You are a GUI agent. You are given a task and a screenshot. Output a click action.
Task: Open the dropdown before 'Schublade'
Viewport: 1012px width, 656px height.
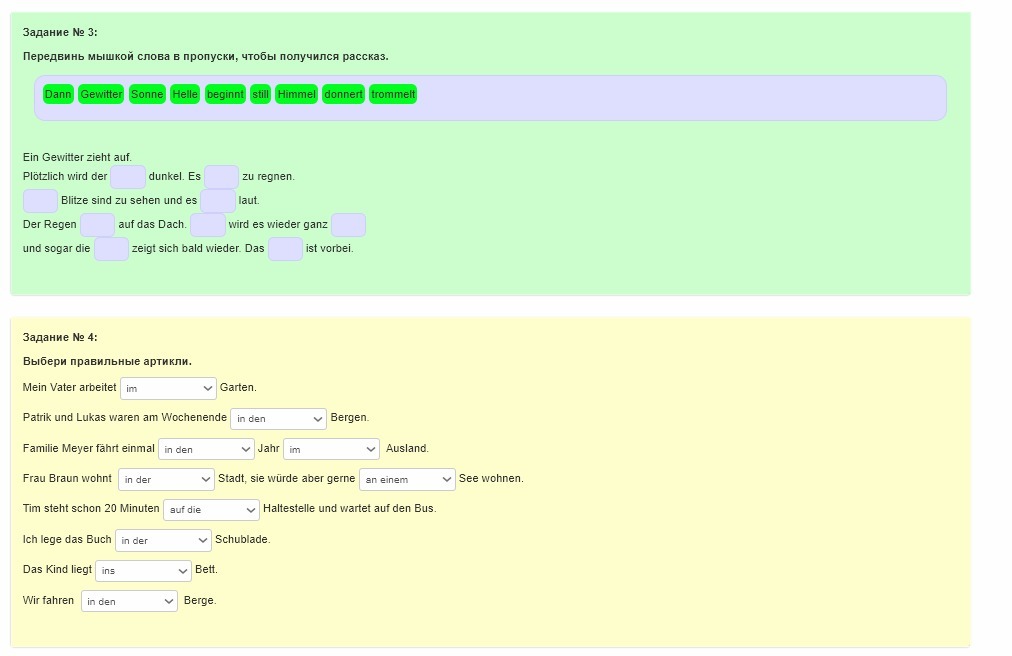(163, 540)
